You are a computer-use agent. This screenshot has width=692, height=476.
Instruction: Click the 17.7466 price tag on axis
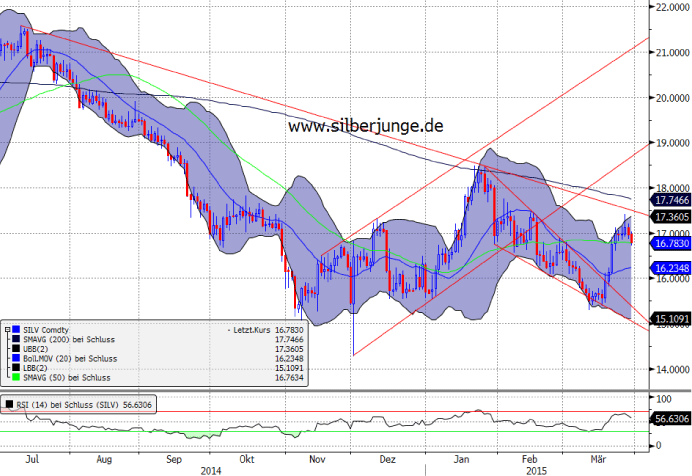[668, 200]
